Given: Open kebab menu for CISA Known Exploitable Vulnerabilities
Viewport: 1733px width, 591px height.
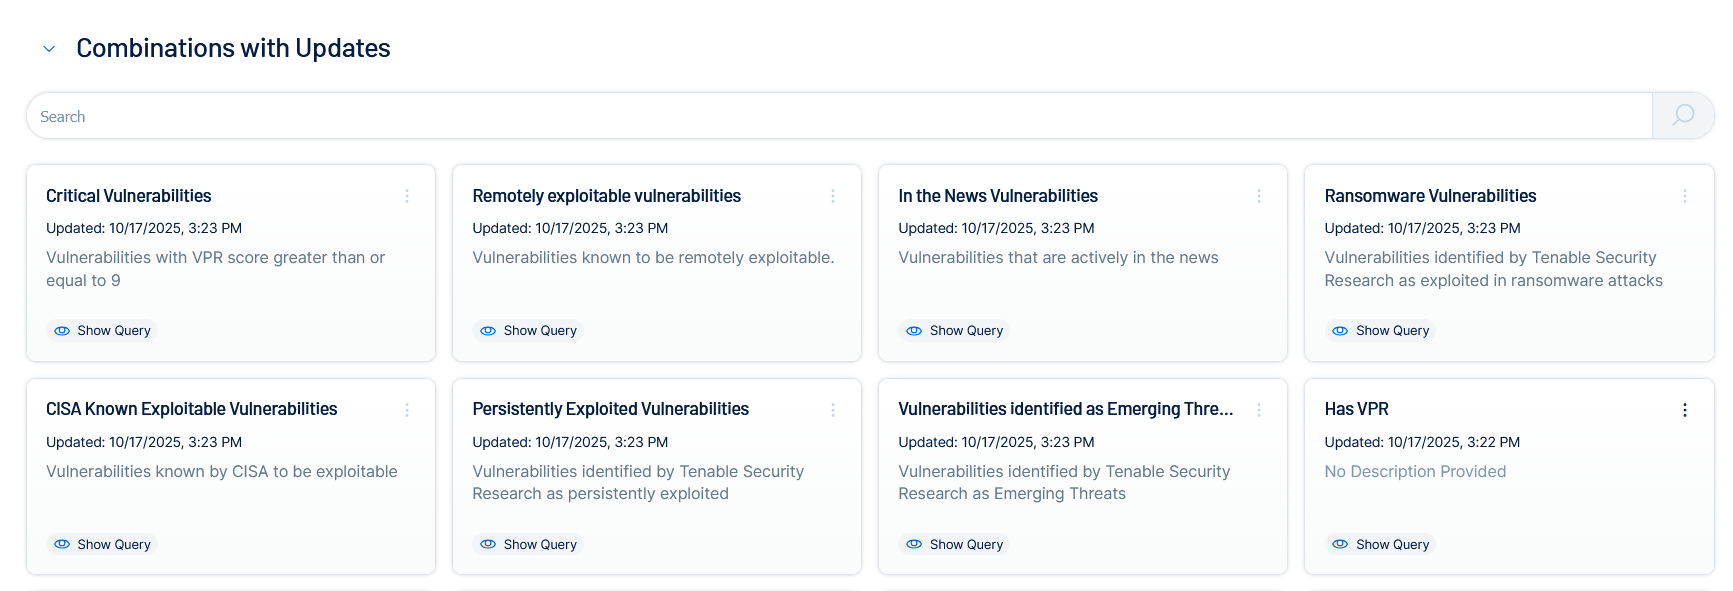Looking at the screenshot, I should coord(407,410).
